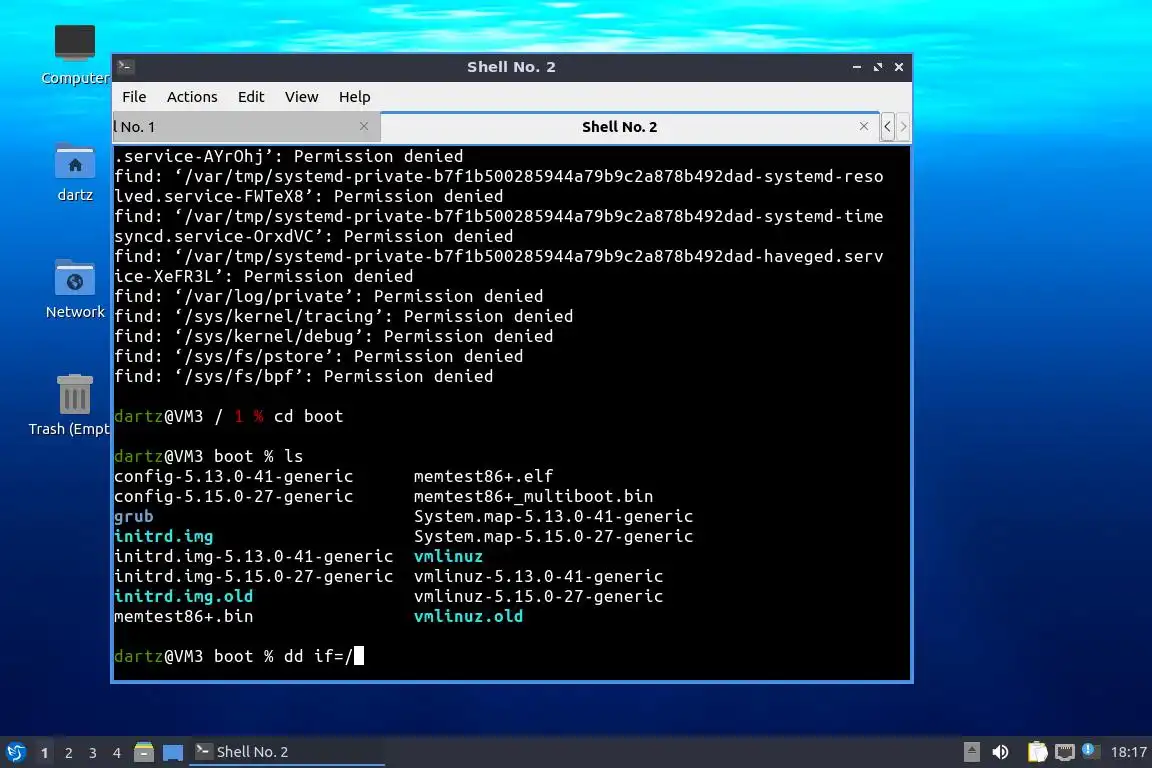Click '/var/log/private' permission denied line
1152x768 pixels.
pos(328,296)
